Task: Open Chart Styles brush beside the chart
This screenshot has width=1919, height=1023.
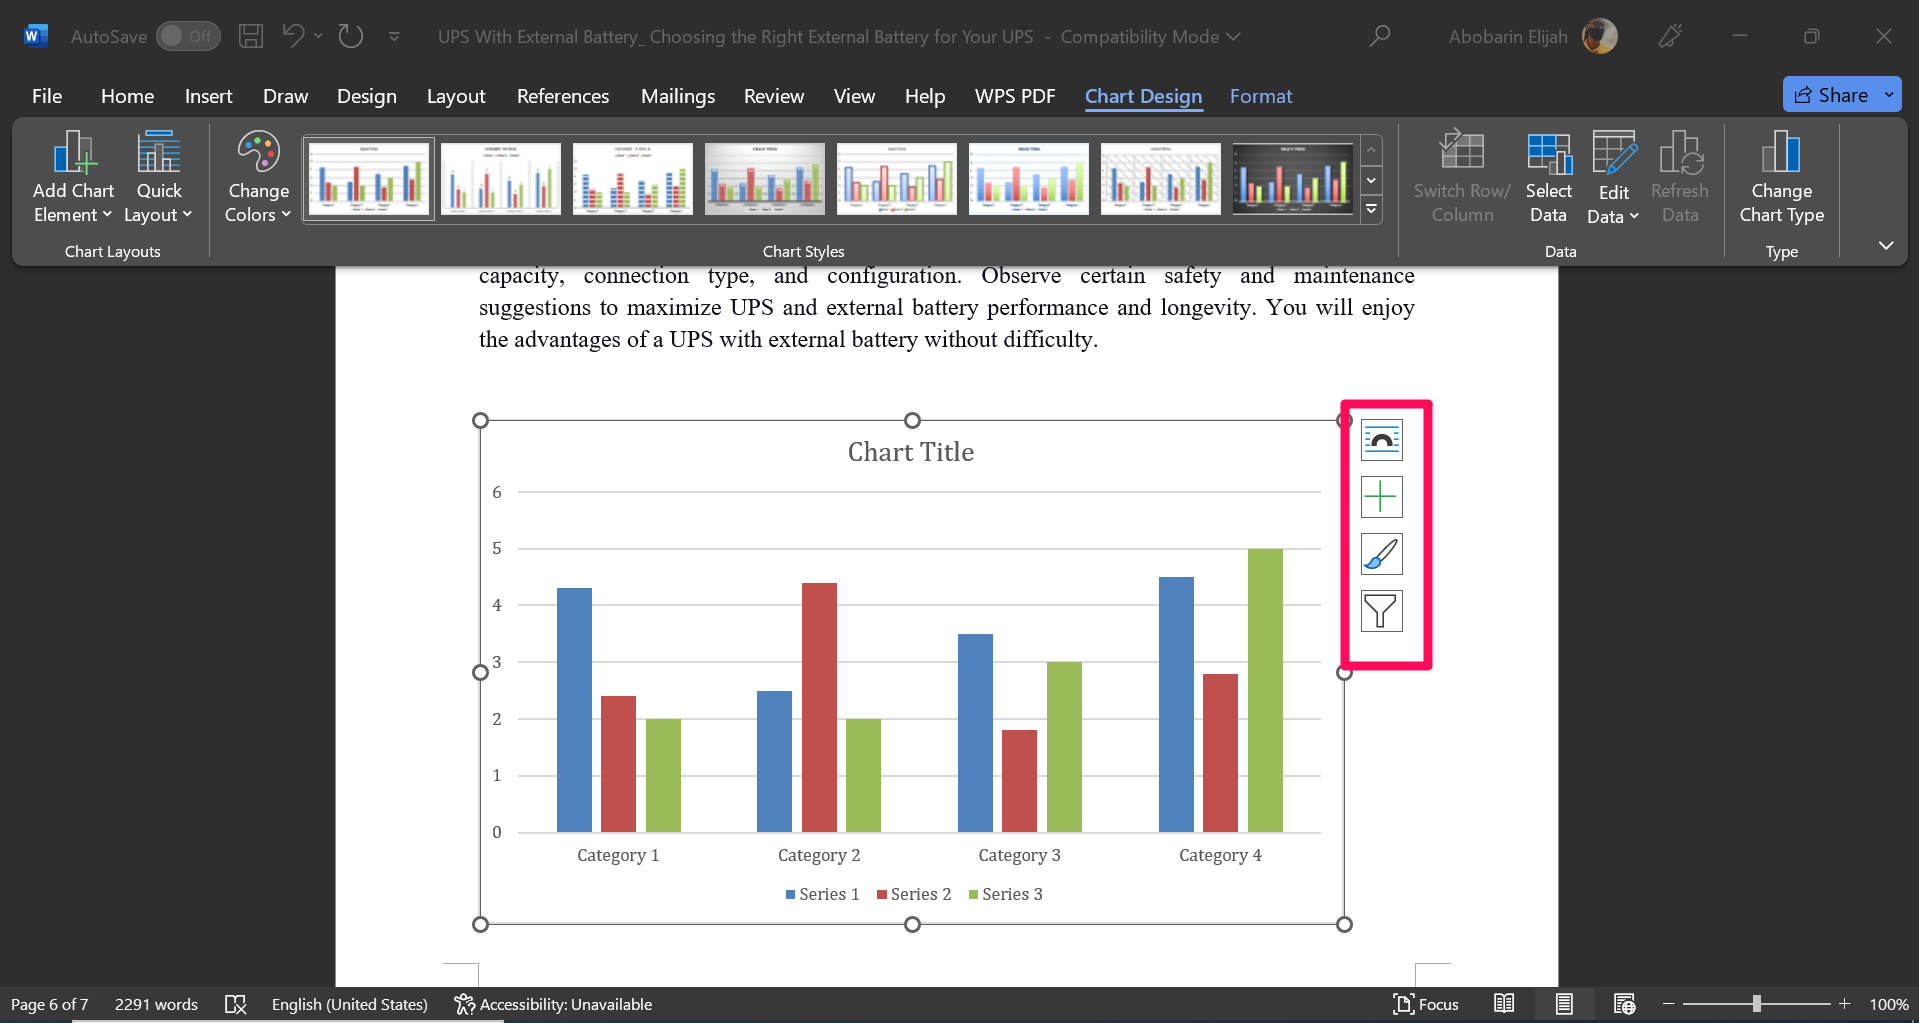Action: [x=1381, y=554]
